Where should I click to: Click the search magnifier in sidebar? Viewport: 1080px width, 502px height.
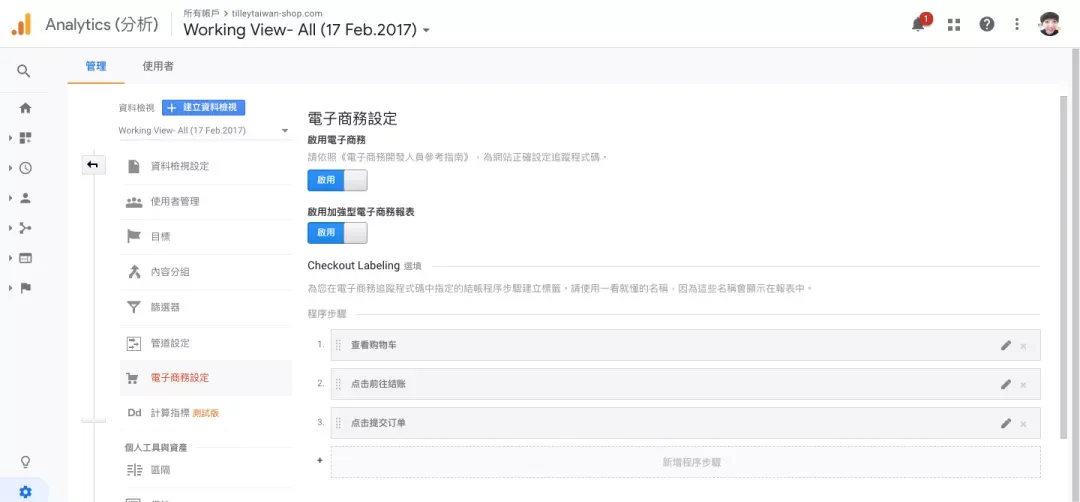pyautogui.click(x=24, y=71)
